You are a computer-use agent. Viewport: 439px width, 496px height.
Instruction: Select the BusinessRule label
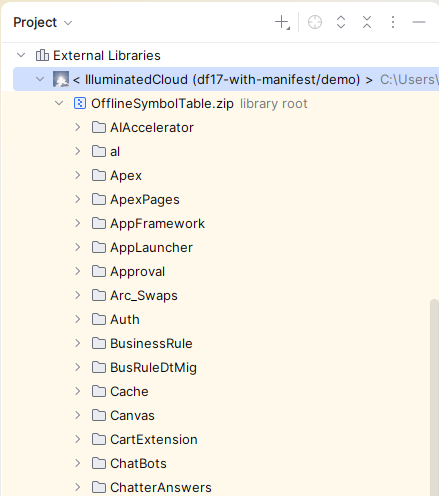[x=151, y=344]
